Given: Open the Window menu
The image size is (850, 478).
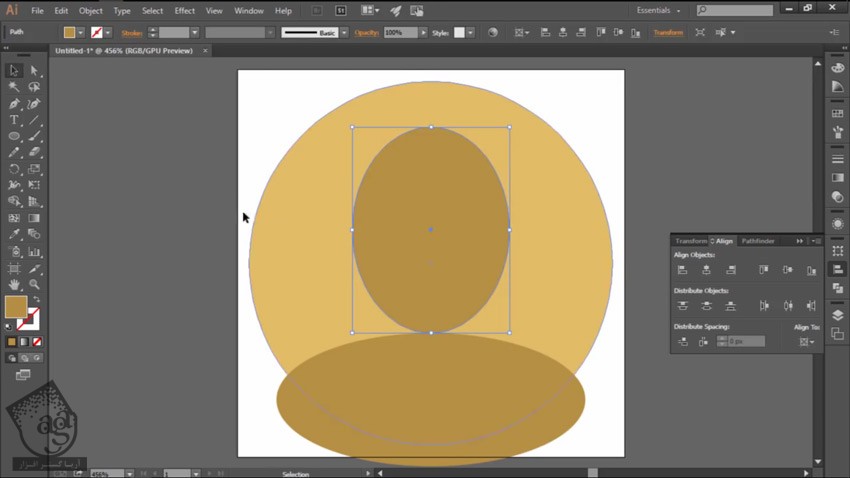Looking at the screenshot, I should coord(249,10).
